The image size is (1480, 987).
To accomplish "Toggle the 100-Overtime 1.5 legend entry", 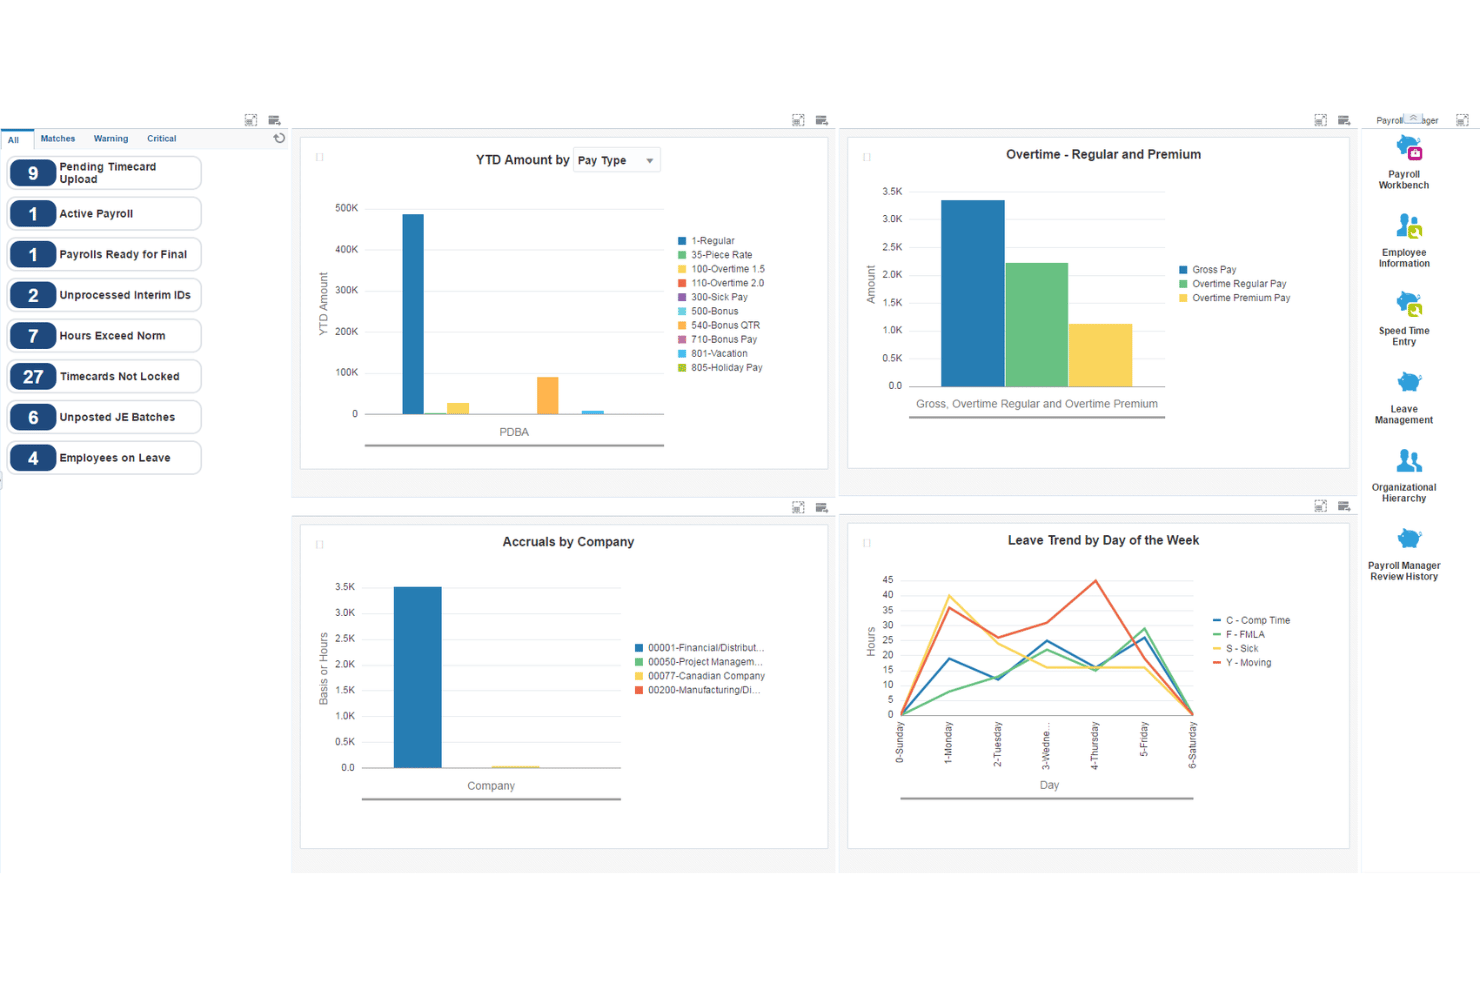I will [721, 269].
